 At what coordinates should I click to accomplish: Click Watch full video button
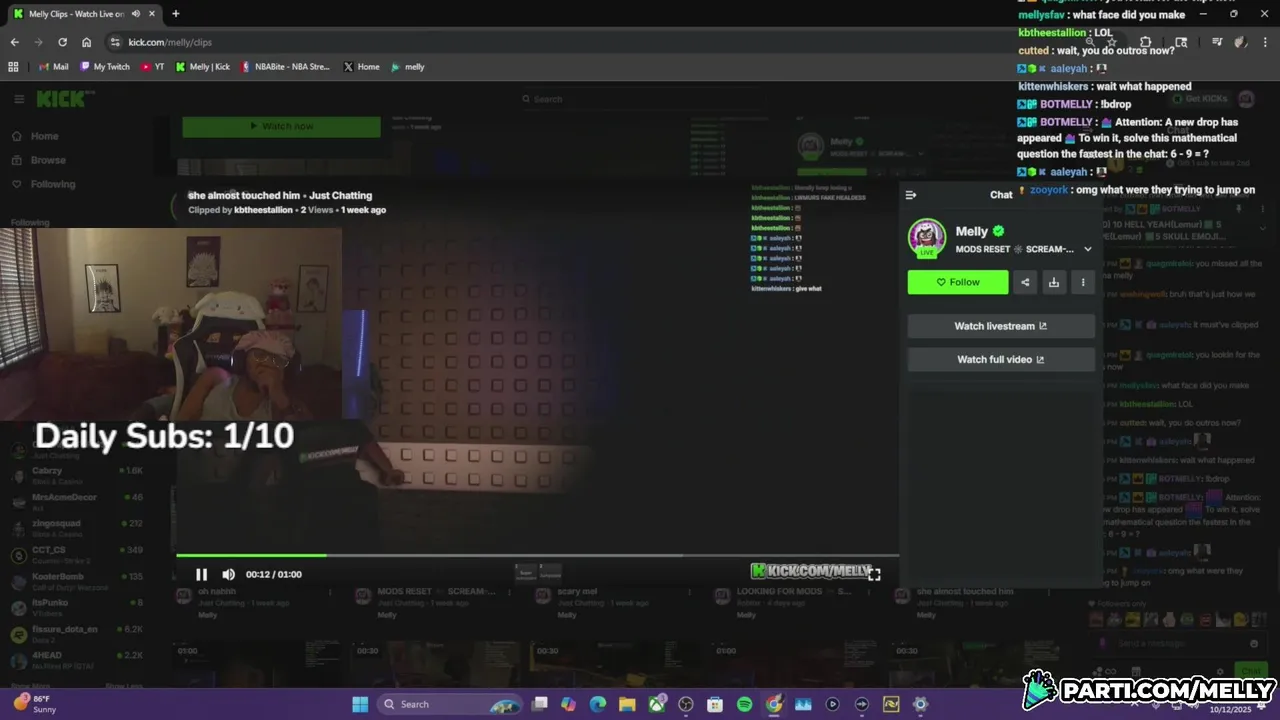pyautogui.click(x=1001, y=359)
